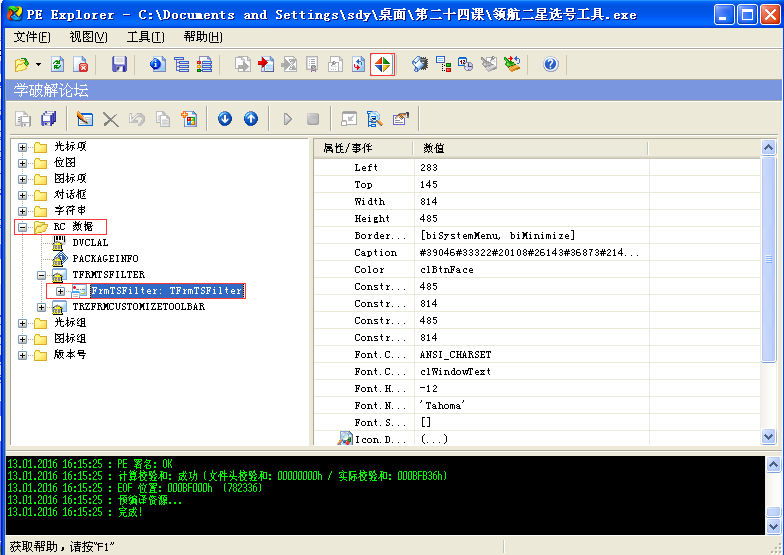Click property grid scrollbar down arrow
Viewport: 784px width, 555px height.
click(x=768, y=436)
